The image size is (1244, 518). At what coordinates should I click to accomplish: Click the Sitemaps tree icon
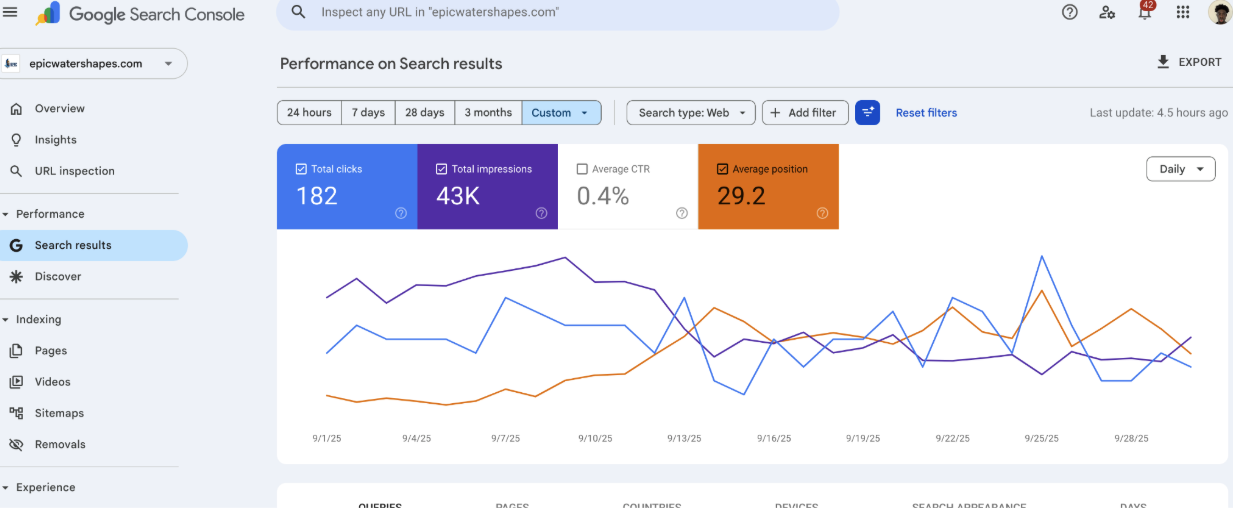16,413
